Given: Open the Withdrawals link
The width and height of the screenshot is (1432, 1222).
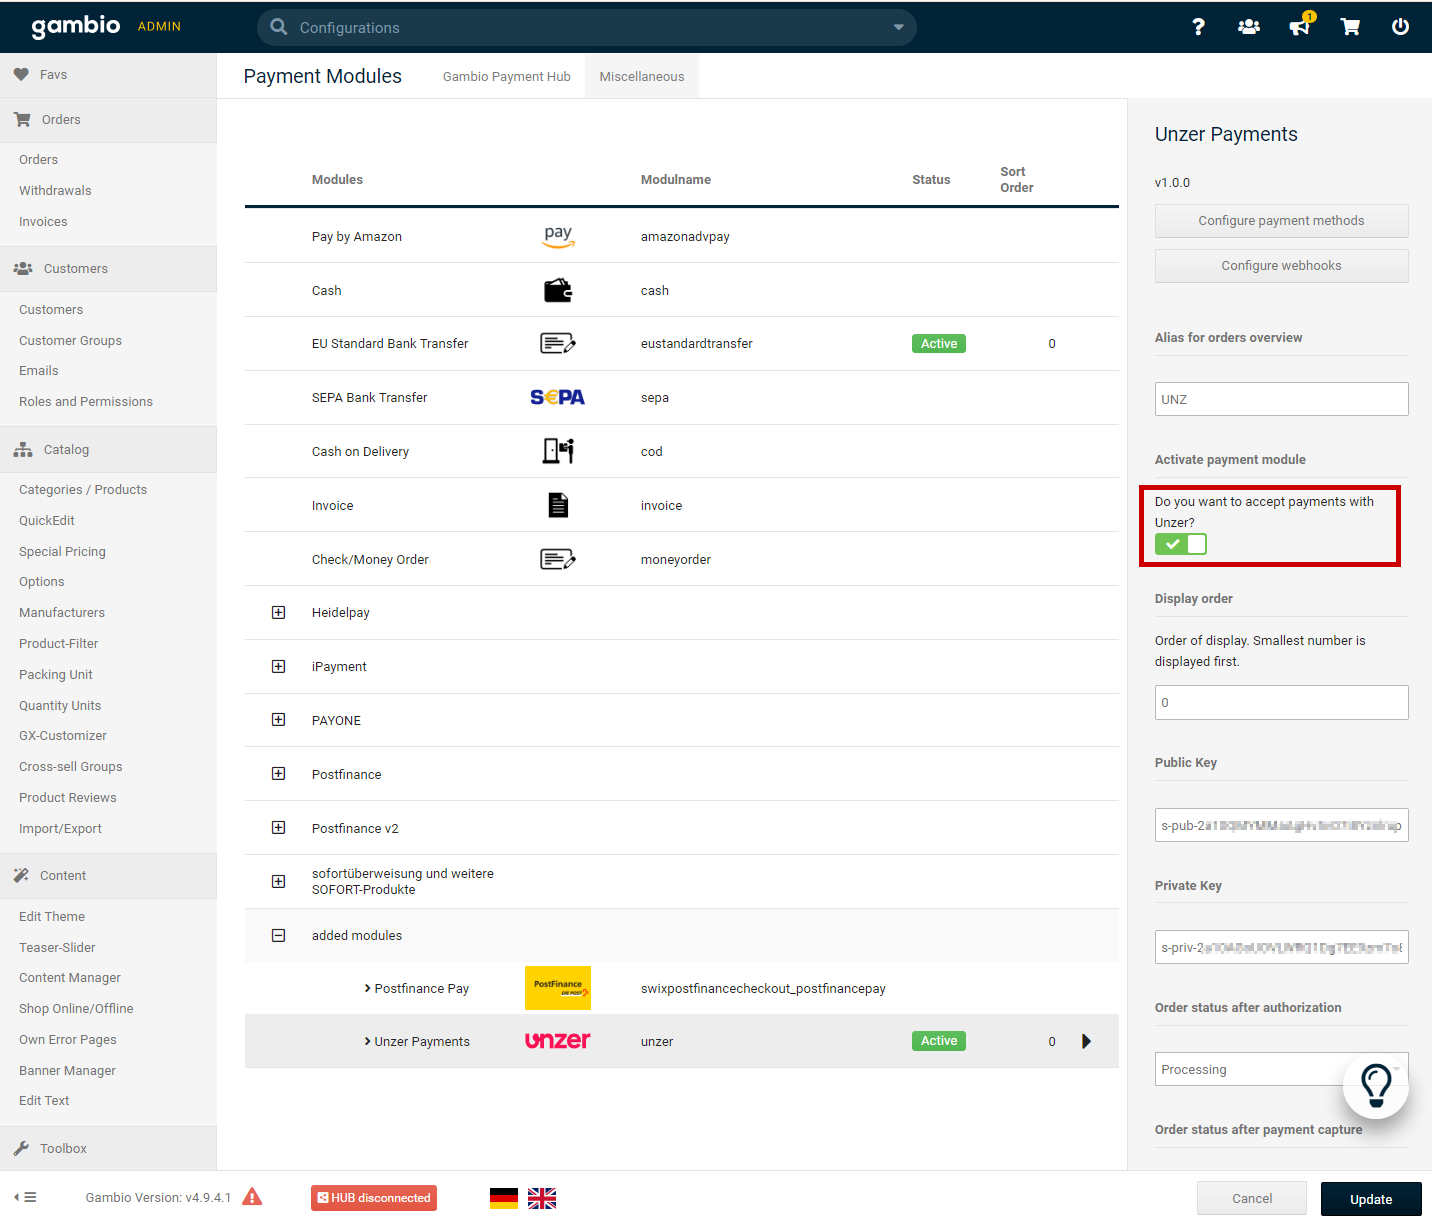Looking at the screenshot, I should pos(55,191).
